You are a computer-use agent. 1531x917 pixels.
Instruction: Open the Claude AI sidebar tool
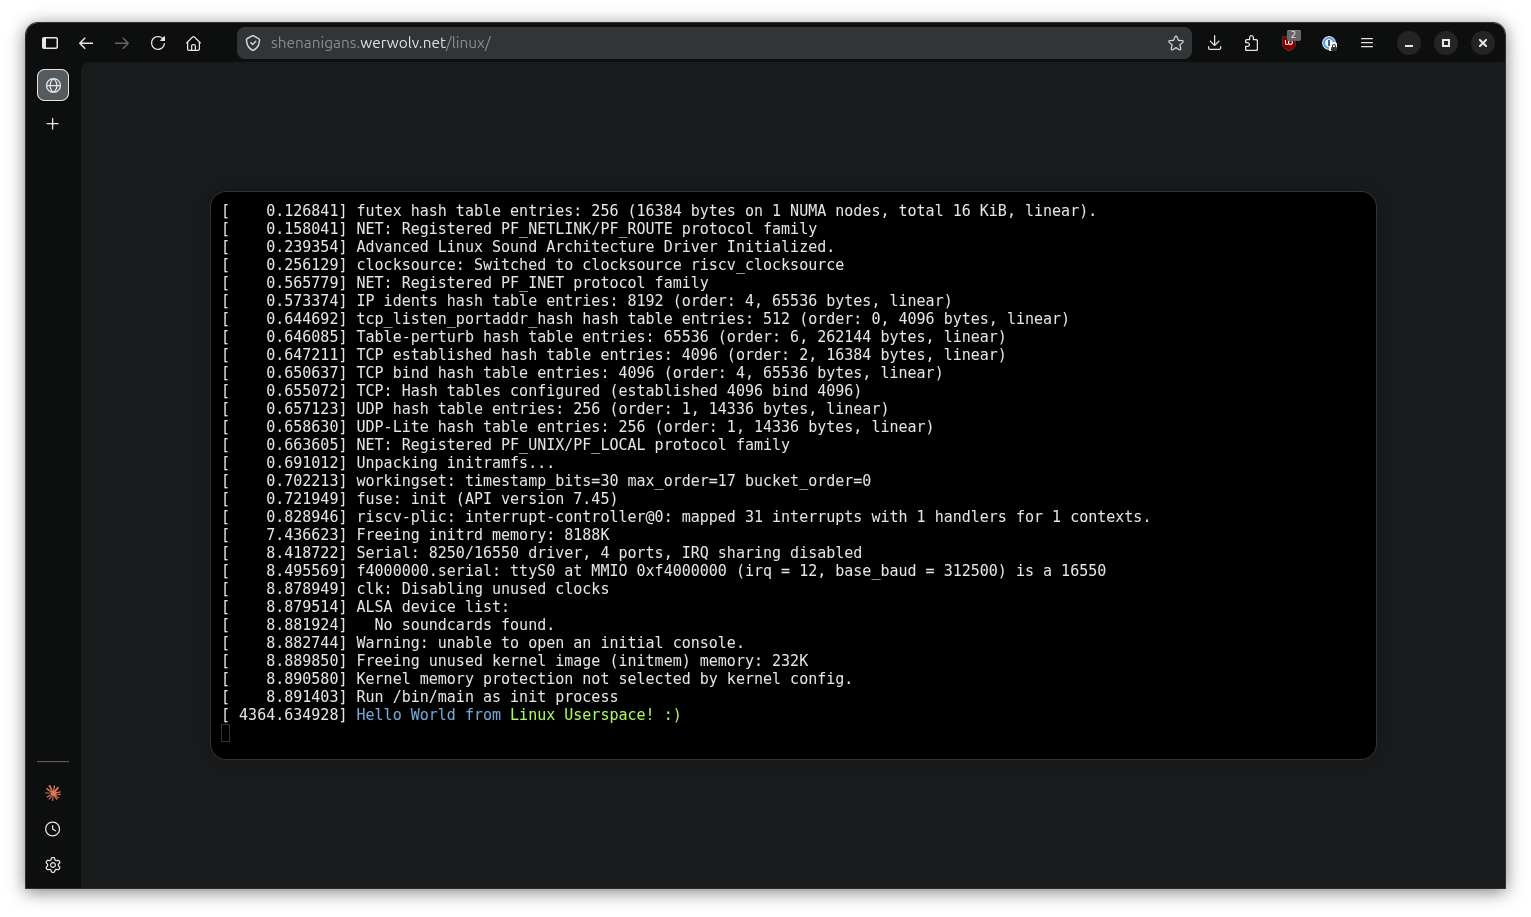(x=53, y=793)
